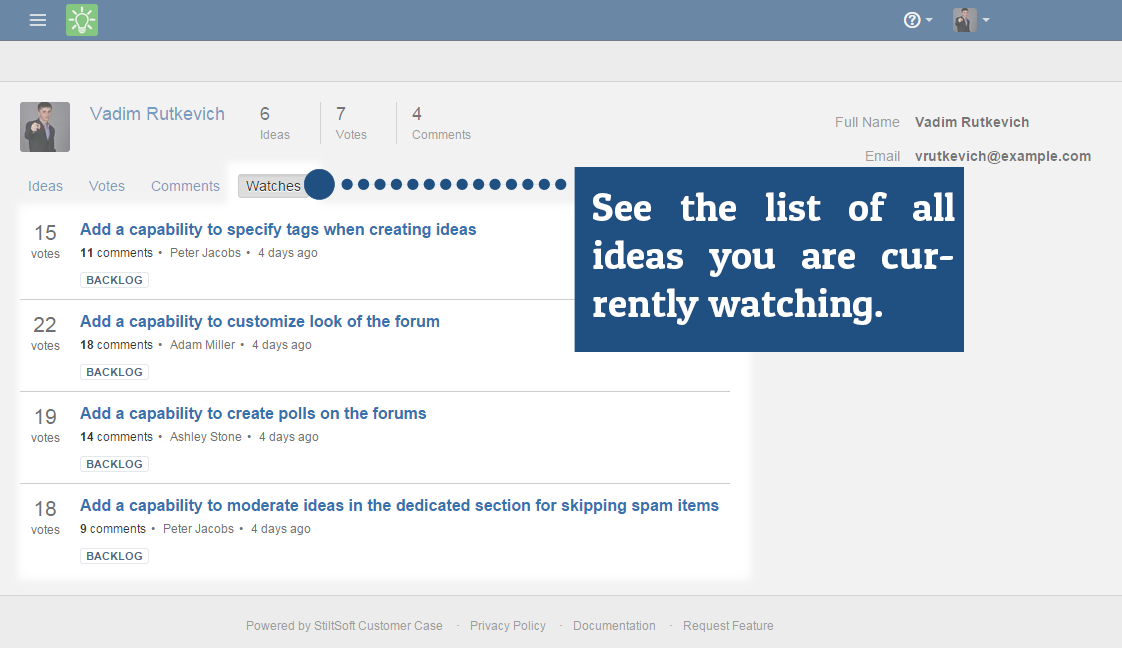Screen dimensions: 1122x648
Task: Click BACKLOG label under the customize look idea
Action: 114,372
